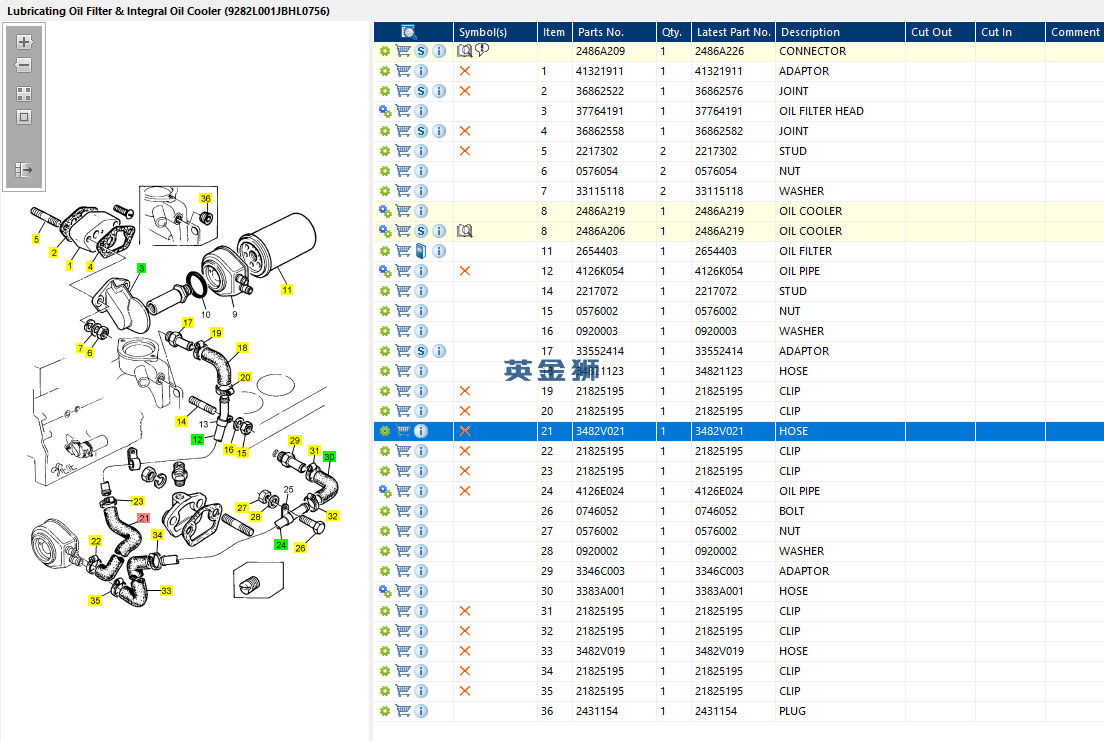This screenshot has width=1104, height=741.
Task: Open the book-magnifier symbol for 2486A209
Action: pyautogui.click(x=465, y=51)
